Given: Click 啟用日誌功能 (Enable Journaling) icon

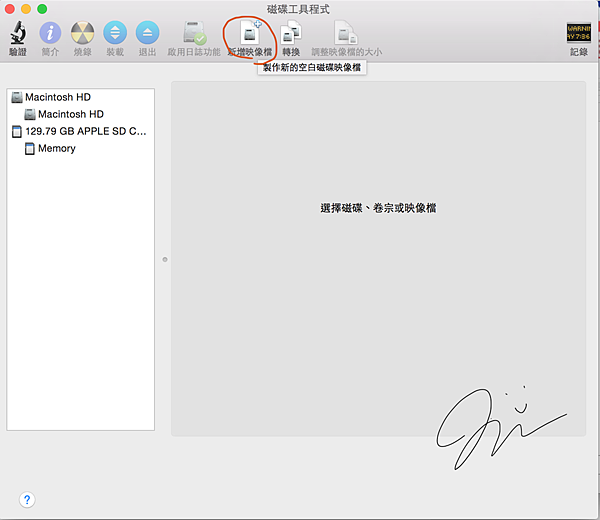Looking at the screenshot, I should tap(194, 33).
